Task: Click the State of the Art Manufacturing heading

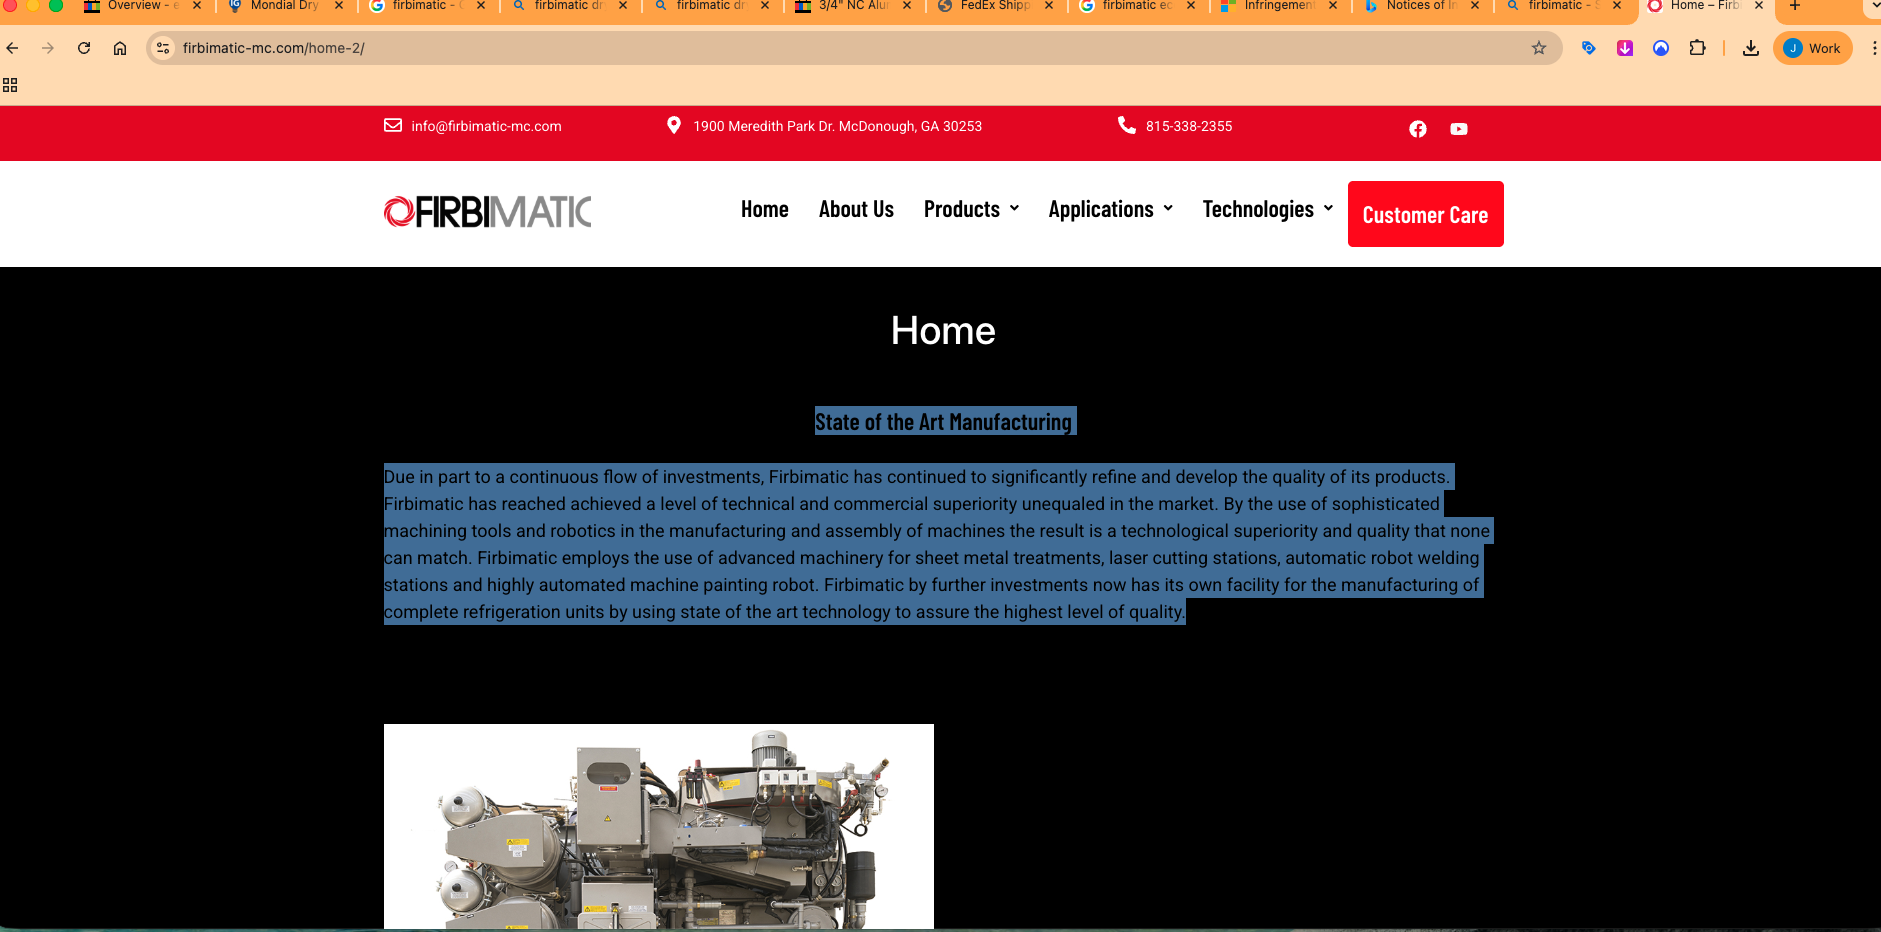Action: pos(943,422)
